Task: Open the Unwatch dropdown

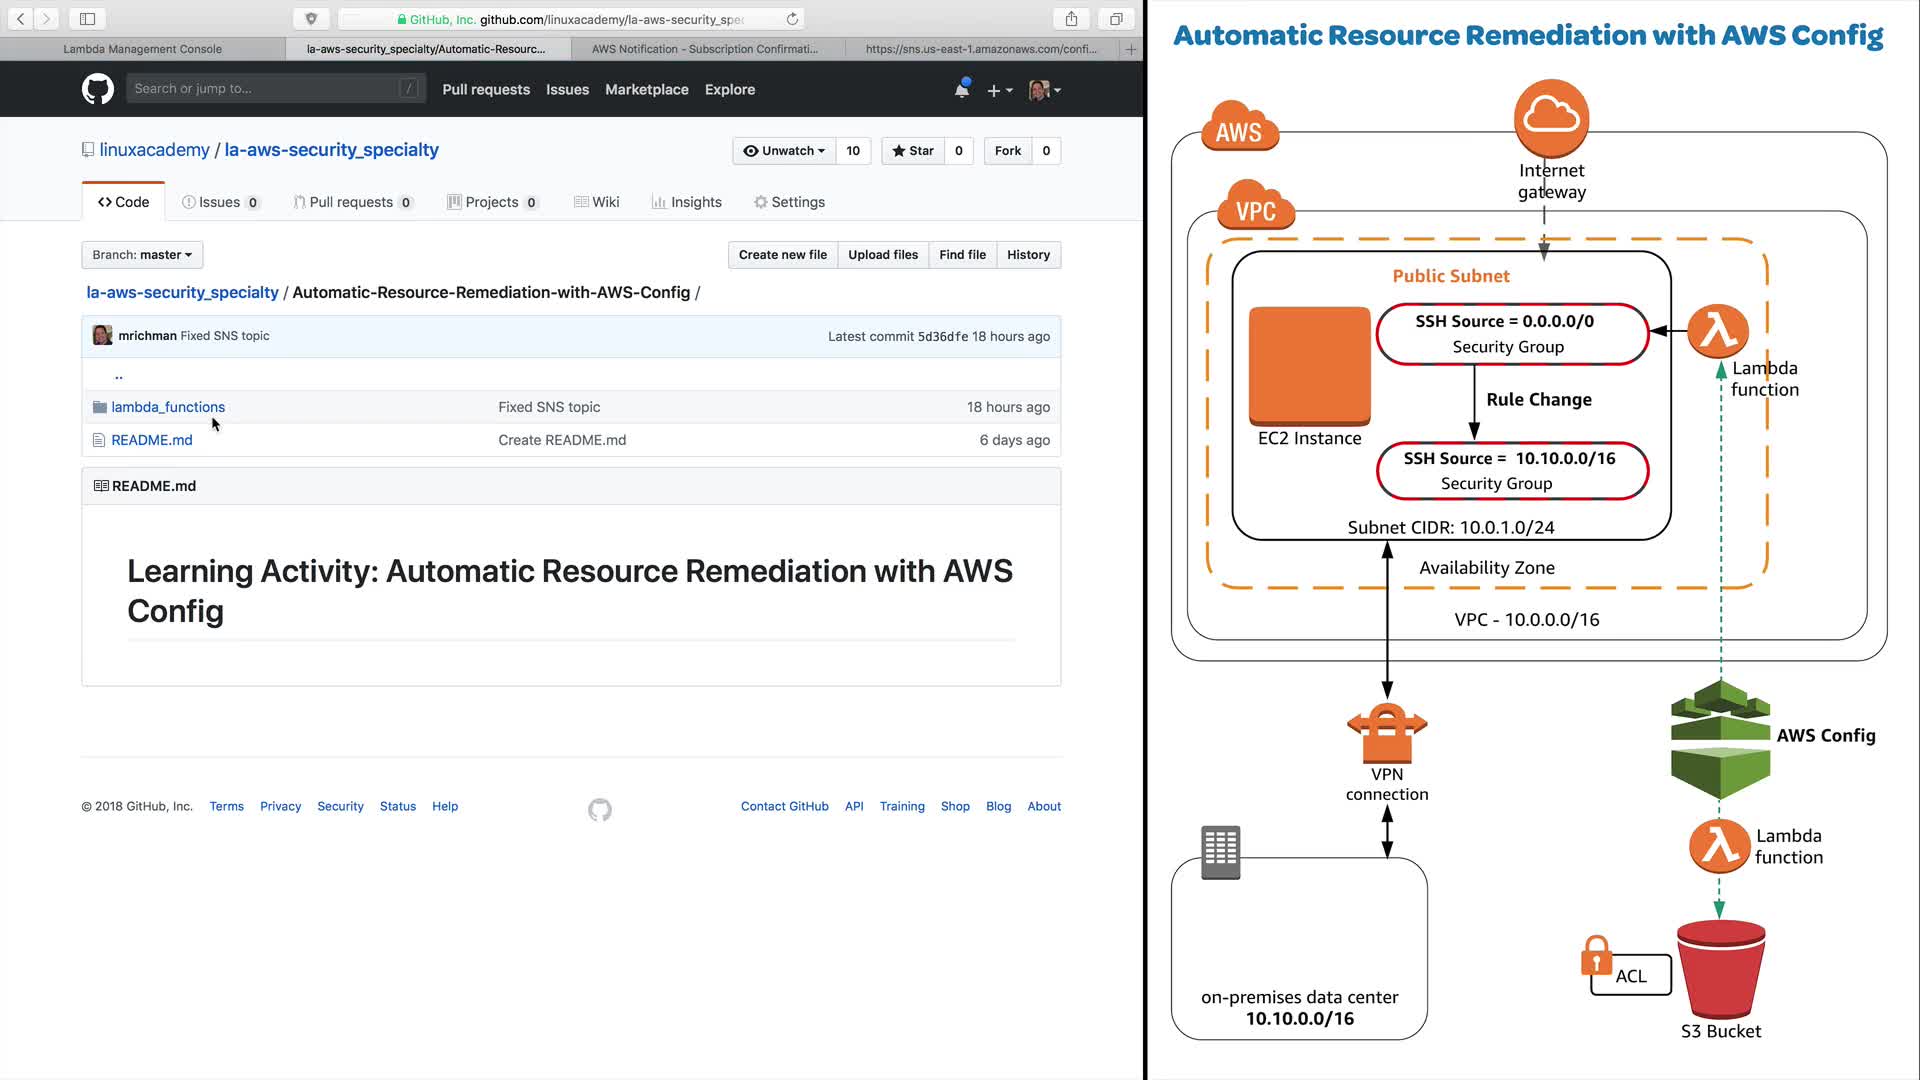Action: [784, 151]
